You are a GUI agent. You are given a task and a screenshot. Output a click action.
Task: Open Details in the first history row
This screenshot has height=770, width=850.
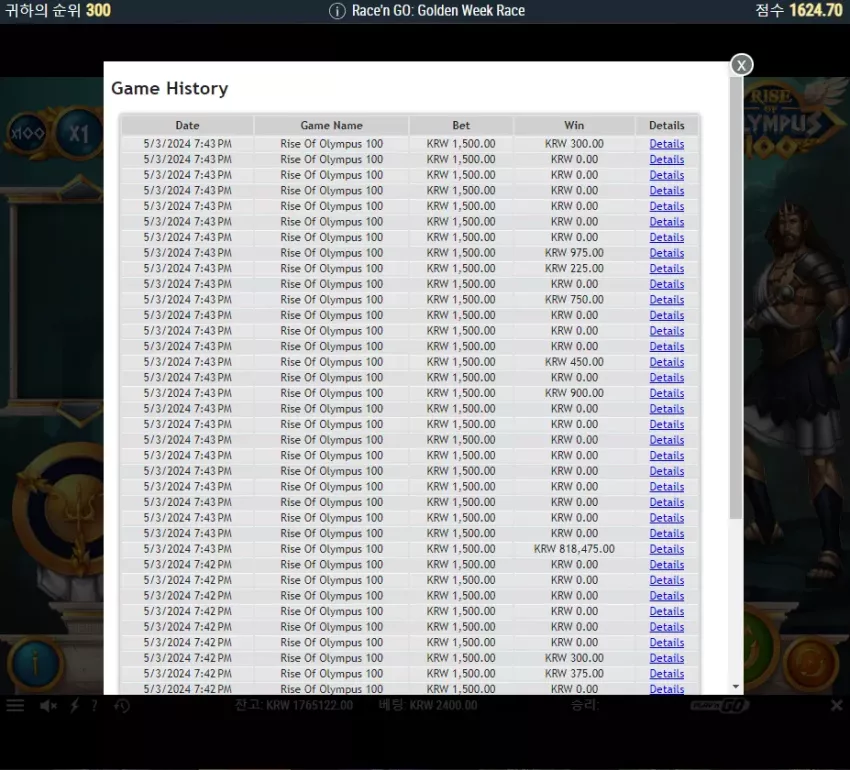pyautogui.click(x=667, y=144)
